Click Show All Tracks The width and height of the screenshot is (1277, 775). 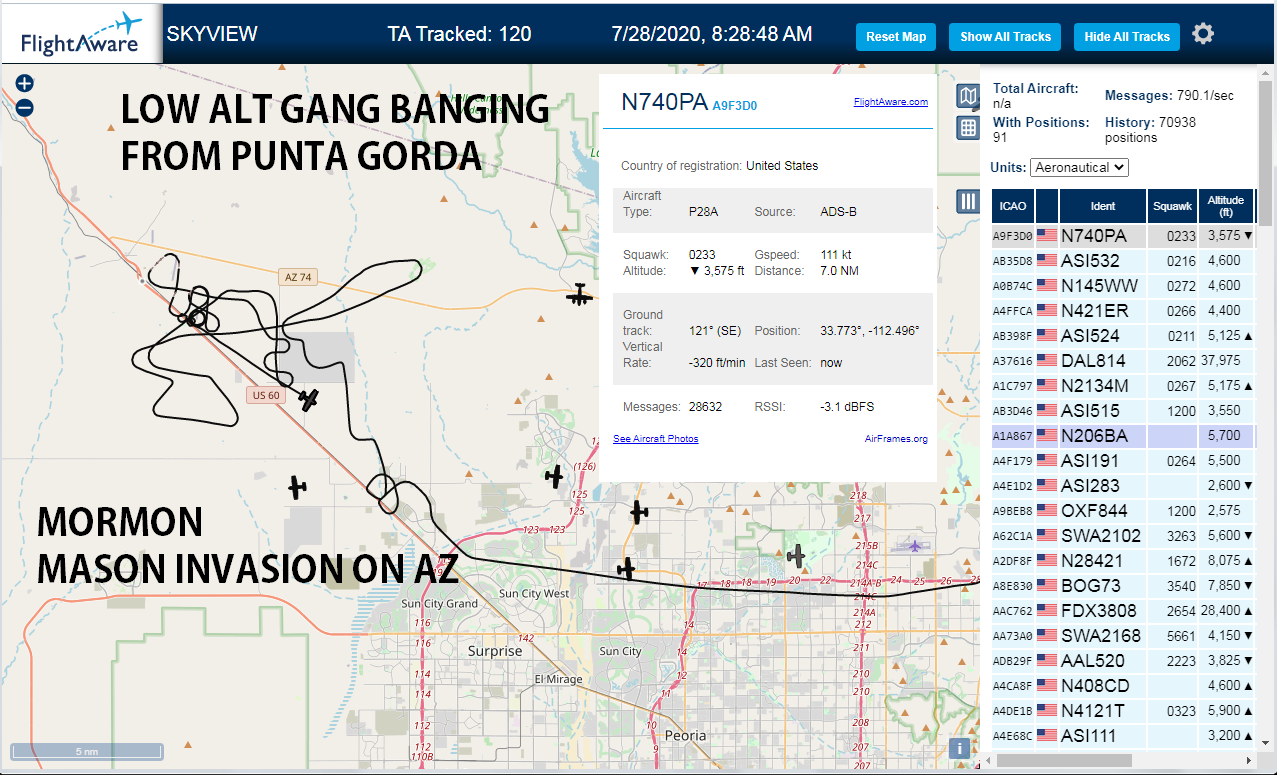pyautogui.click(x=1005, y=37)
